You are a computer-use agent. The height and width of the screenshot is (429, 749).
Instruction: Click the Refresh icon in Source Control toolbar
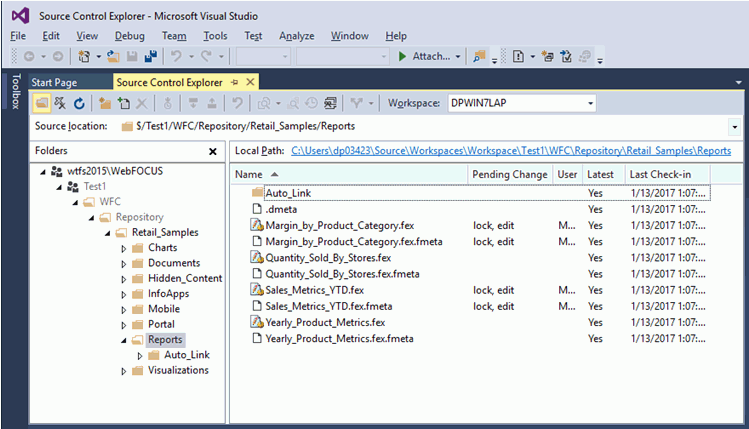(x=79, y=103)
